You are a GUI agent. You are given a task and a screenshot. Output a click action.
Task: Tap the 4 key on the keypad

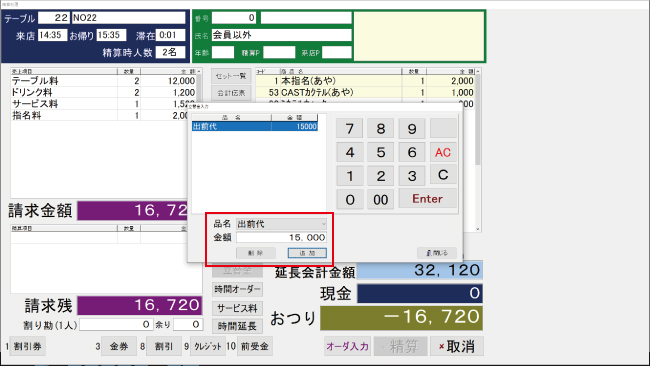(349, 152)
